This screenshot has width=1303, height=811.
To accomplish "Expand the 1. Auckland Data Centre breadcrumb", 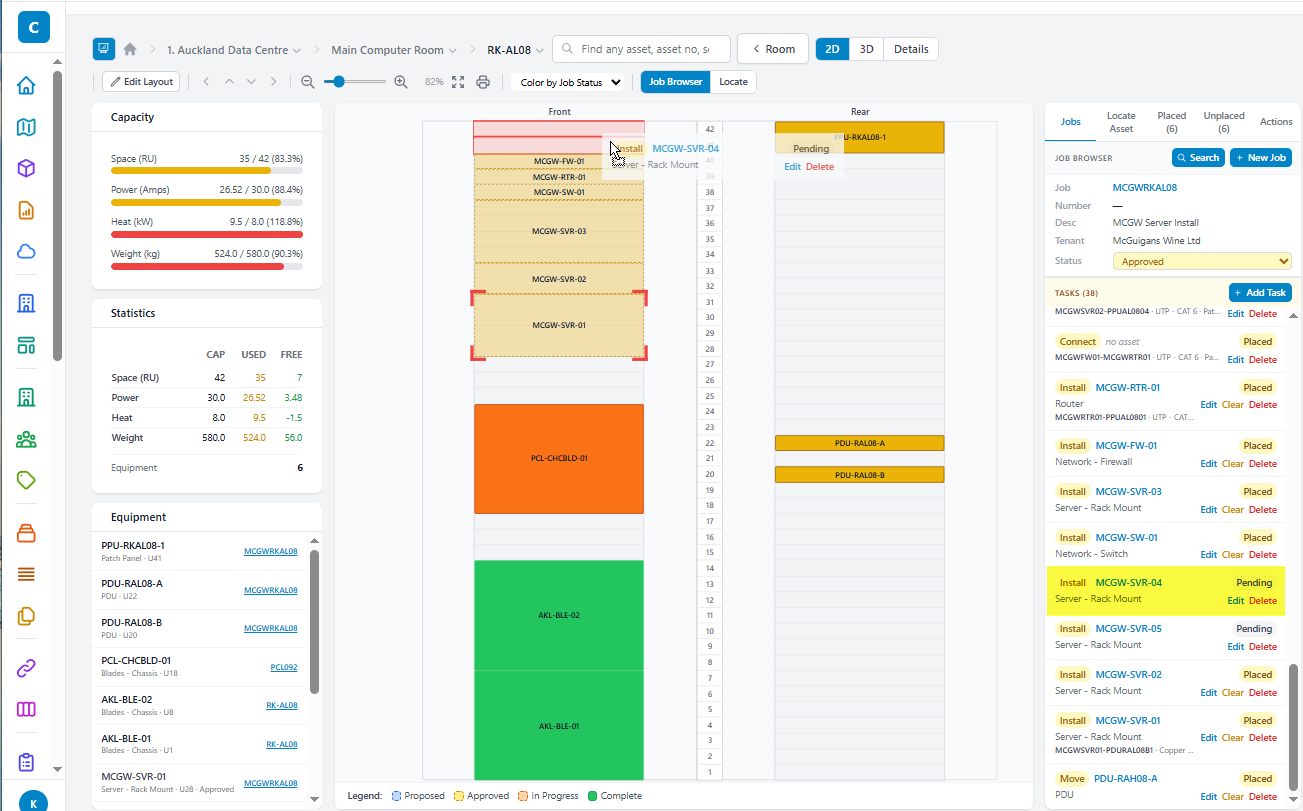I will [x=234, y=50].
